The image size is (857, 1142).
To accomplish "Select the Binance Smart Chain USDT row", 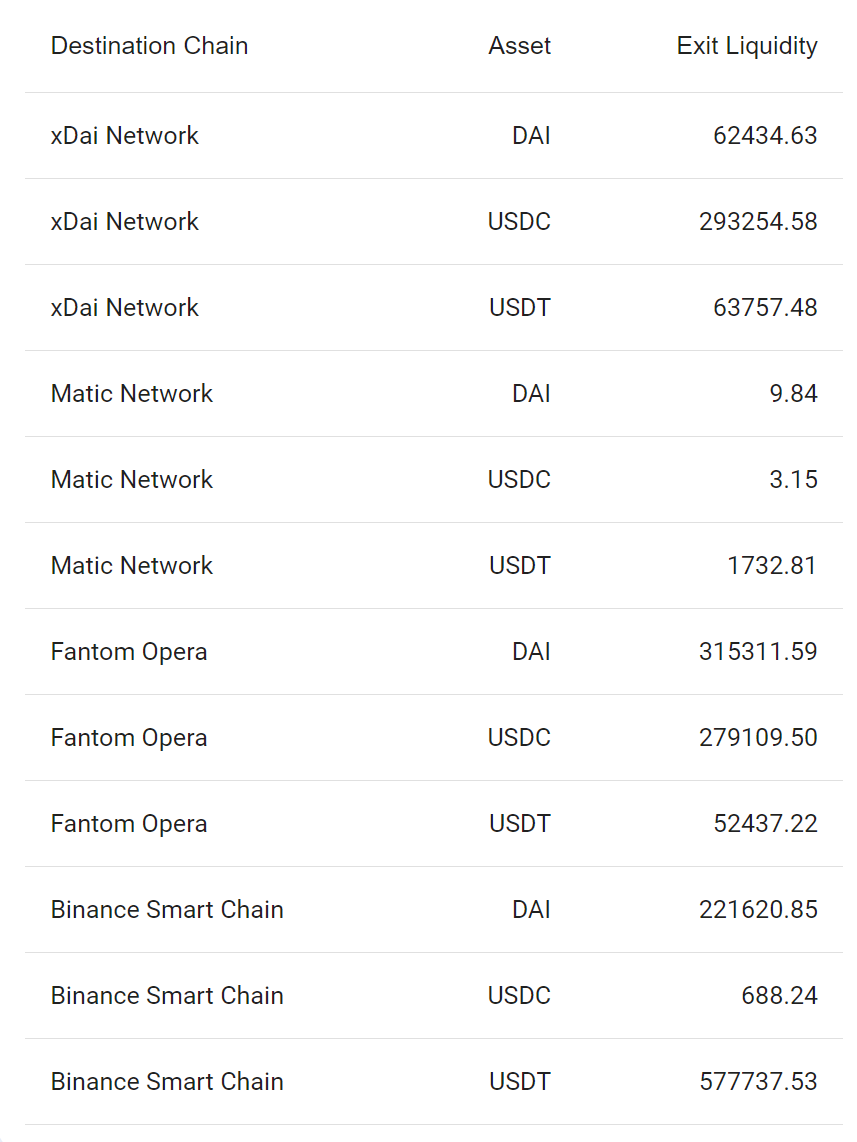I will click(434, 1081).
